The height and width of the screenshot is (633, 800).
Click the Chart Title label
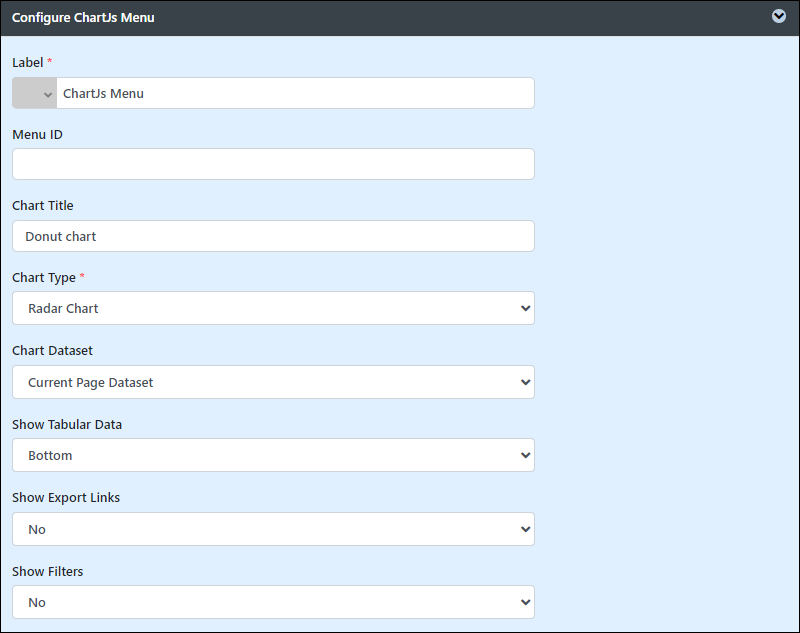[43, 206]
